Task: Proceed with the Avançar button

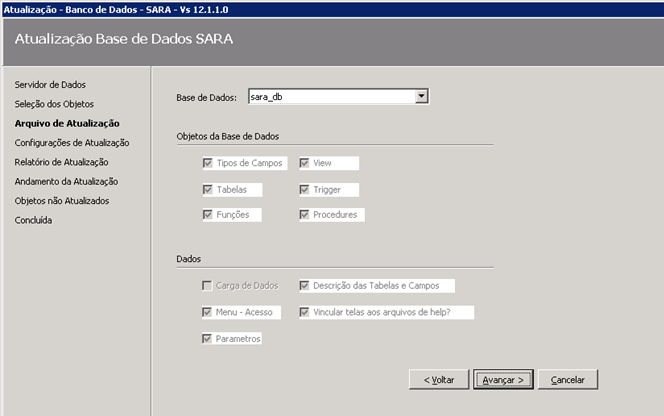Action: pyautogui.click(x=503, y=380)
